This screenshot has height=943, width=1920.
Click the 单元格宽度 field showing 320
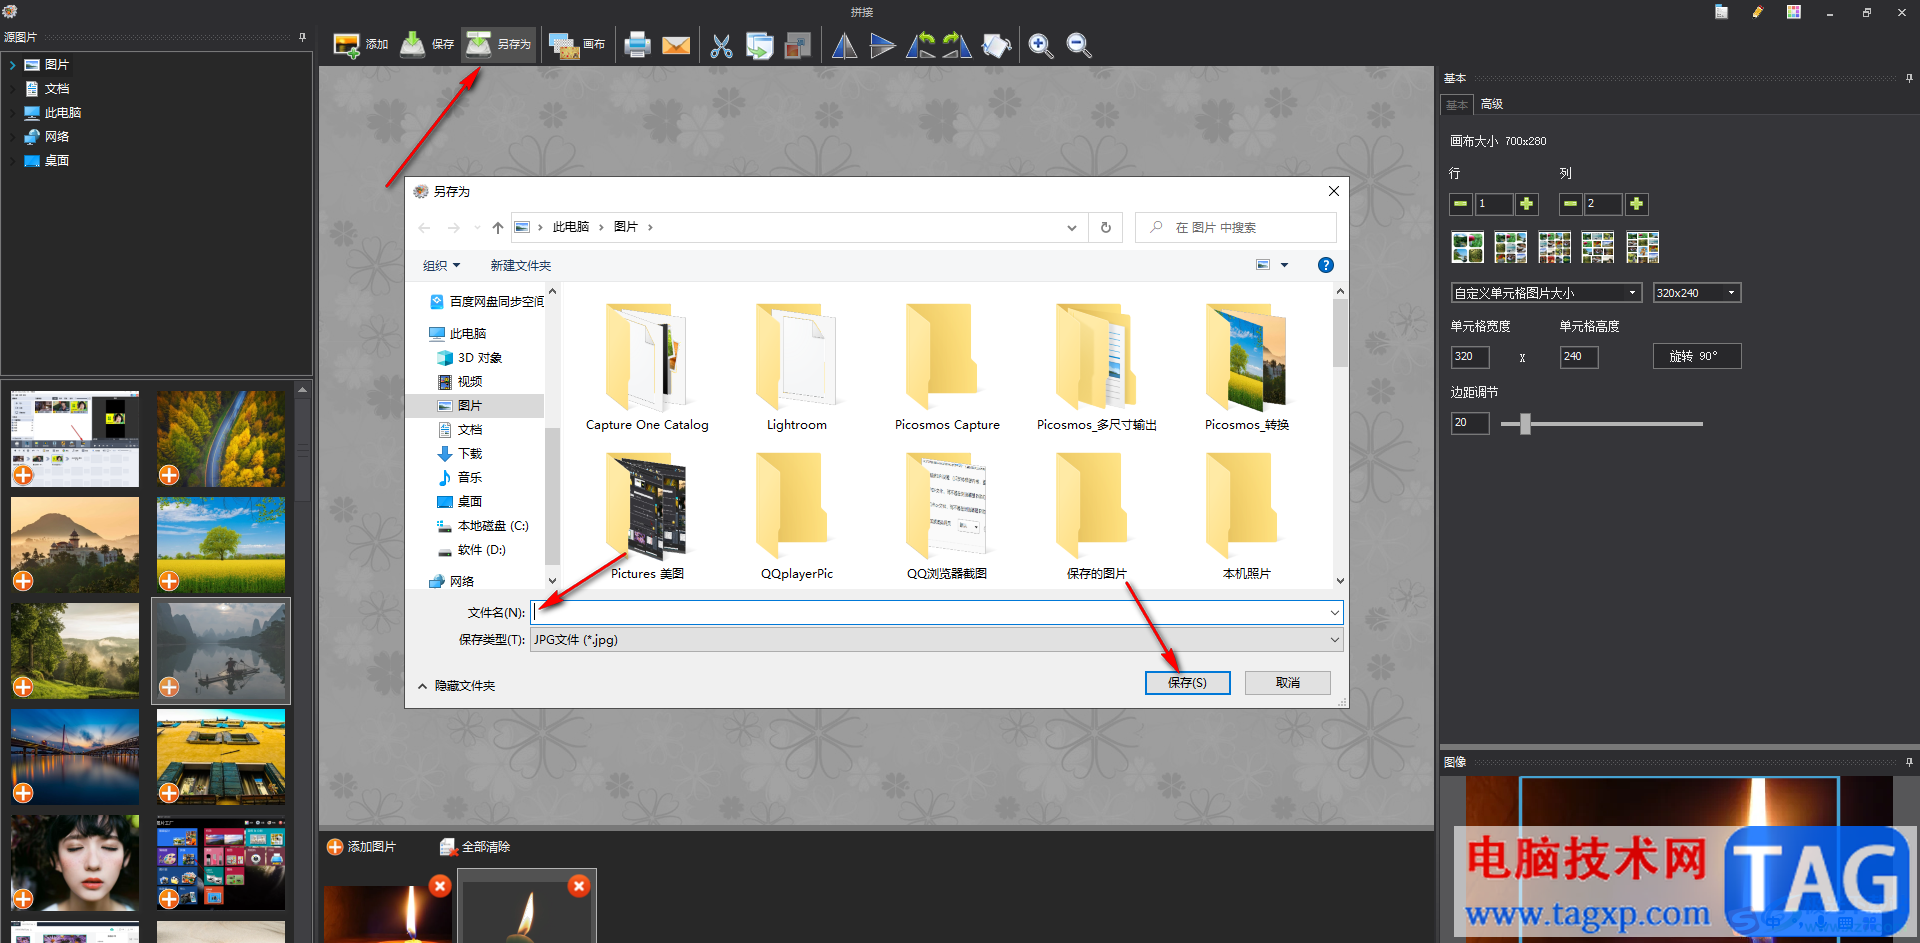[x=1469, y=357]
